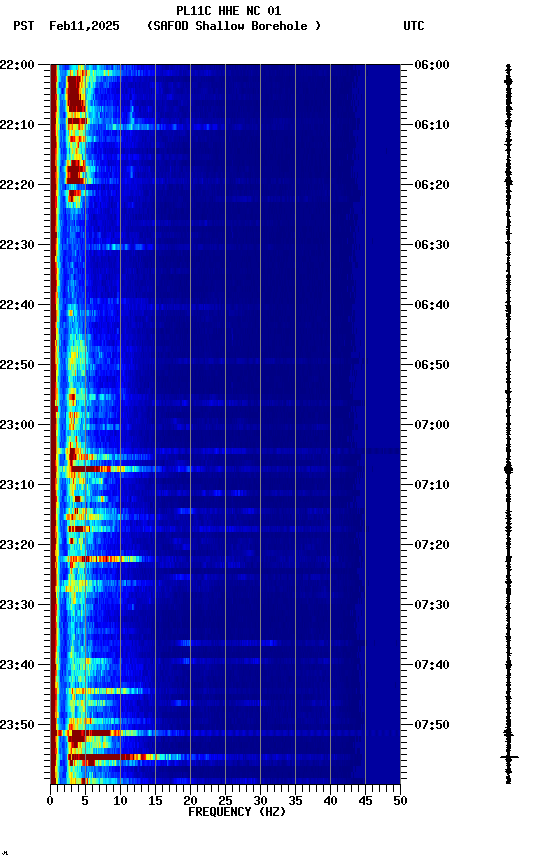Click the largest waveform spike in the seismogram trace
This screenshot has width=552, height=864.
[x=509, y=758]
